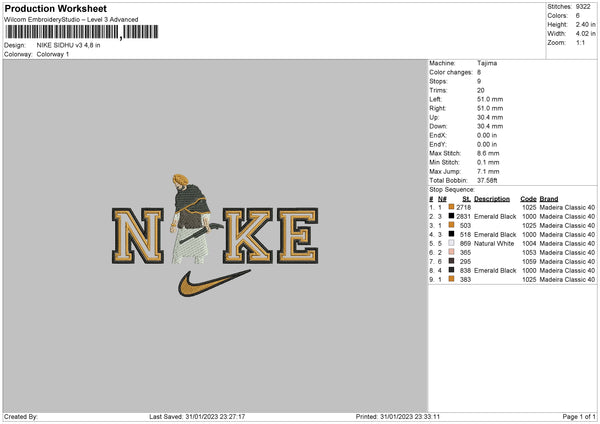The height and width of the screenshot is (424, 600).
Task: Select the Machine value Tajima
Action: tap(487, 63)
